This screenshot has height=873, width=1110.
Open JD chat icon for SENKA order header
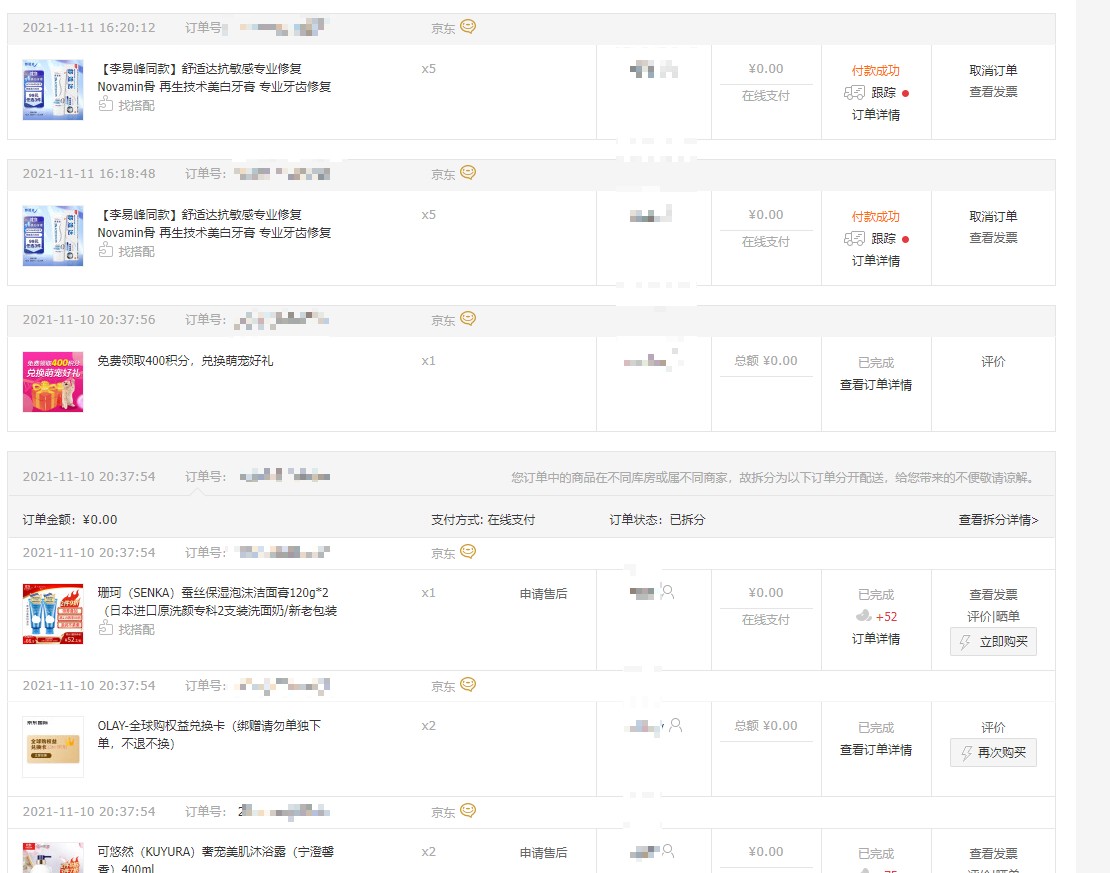click(468, 552)
